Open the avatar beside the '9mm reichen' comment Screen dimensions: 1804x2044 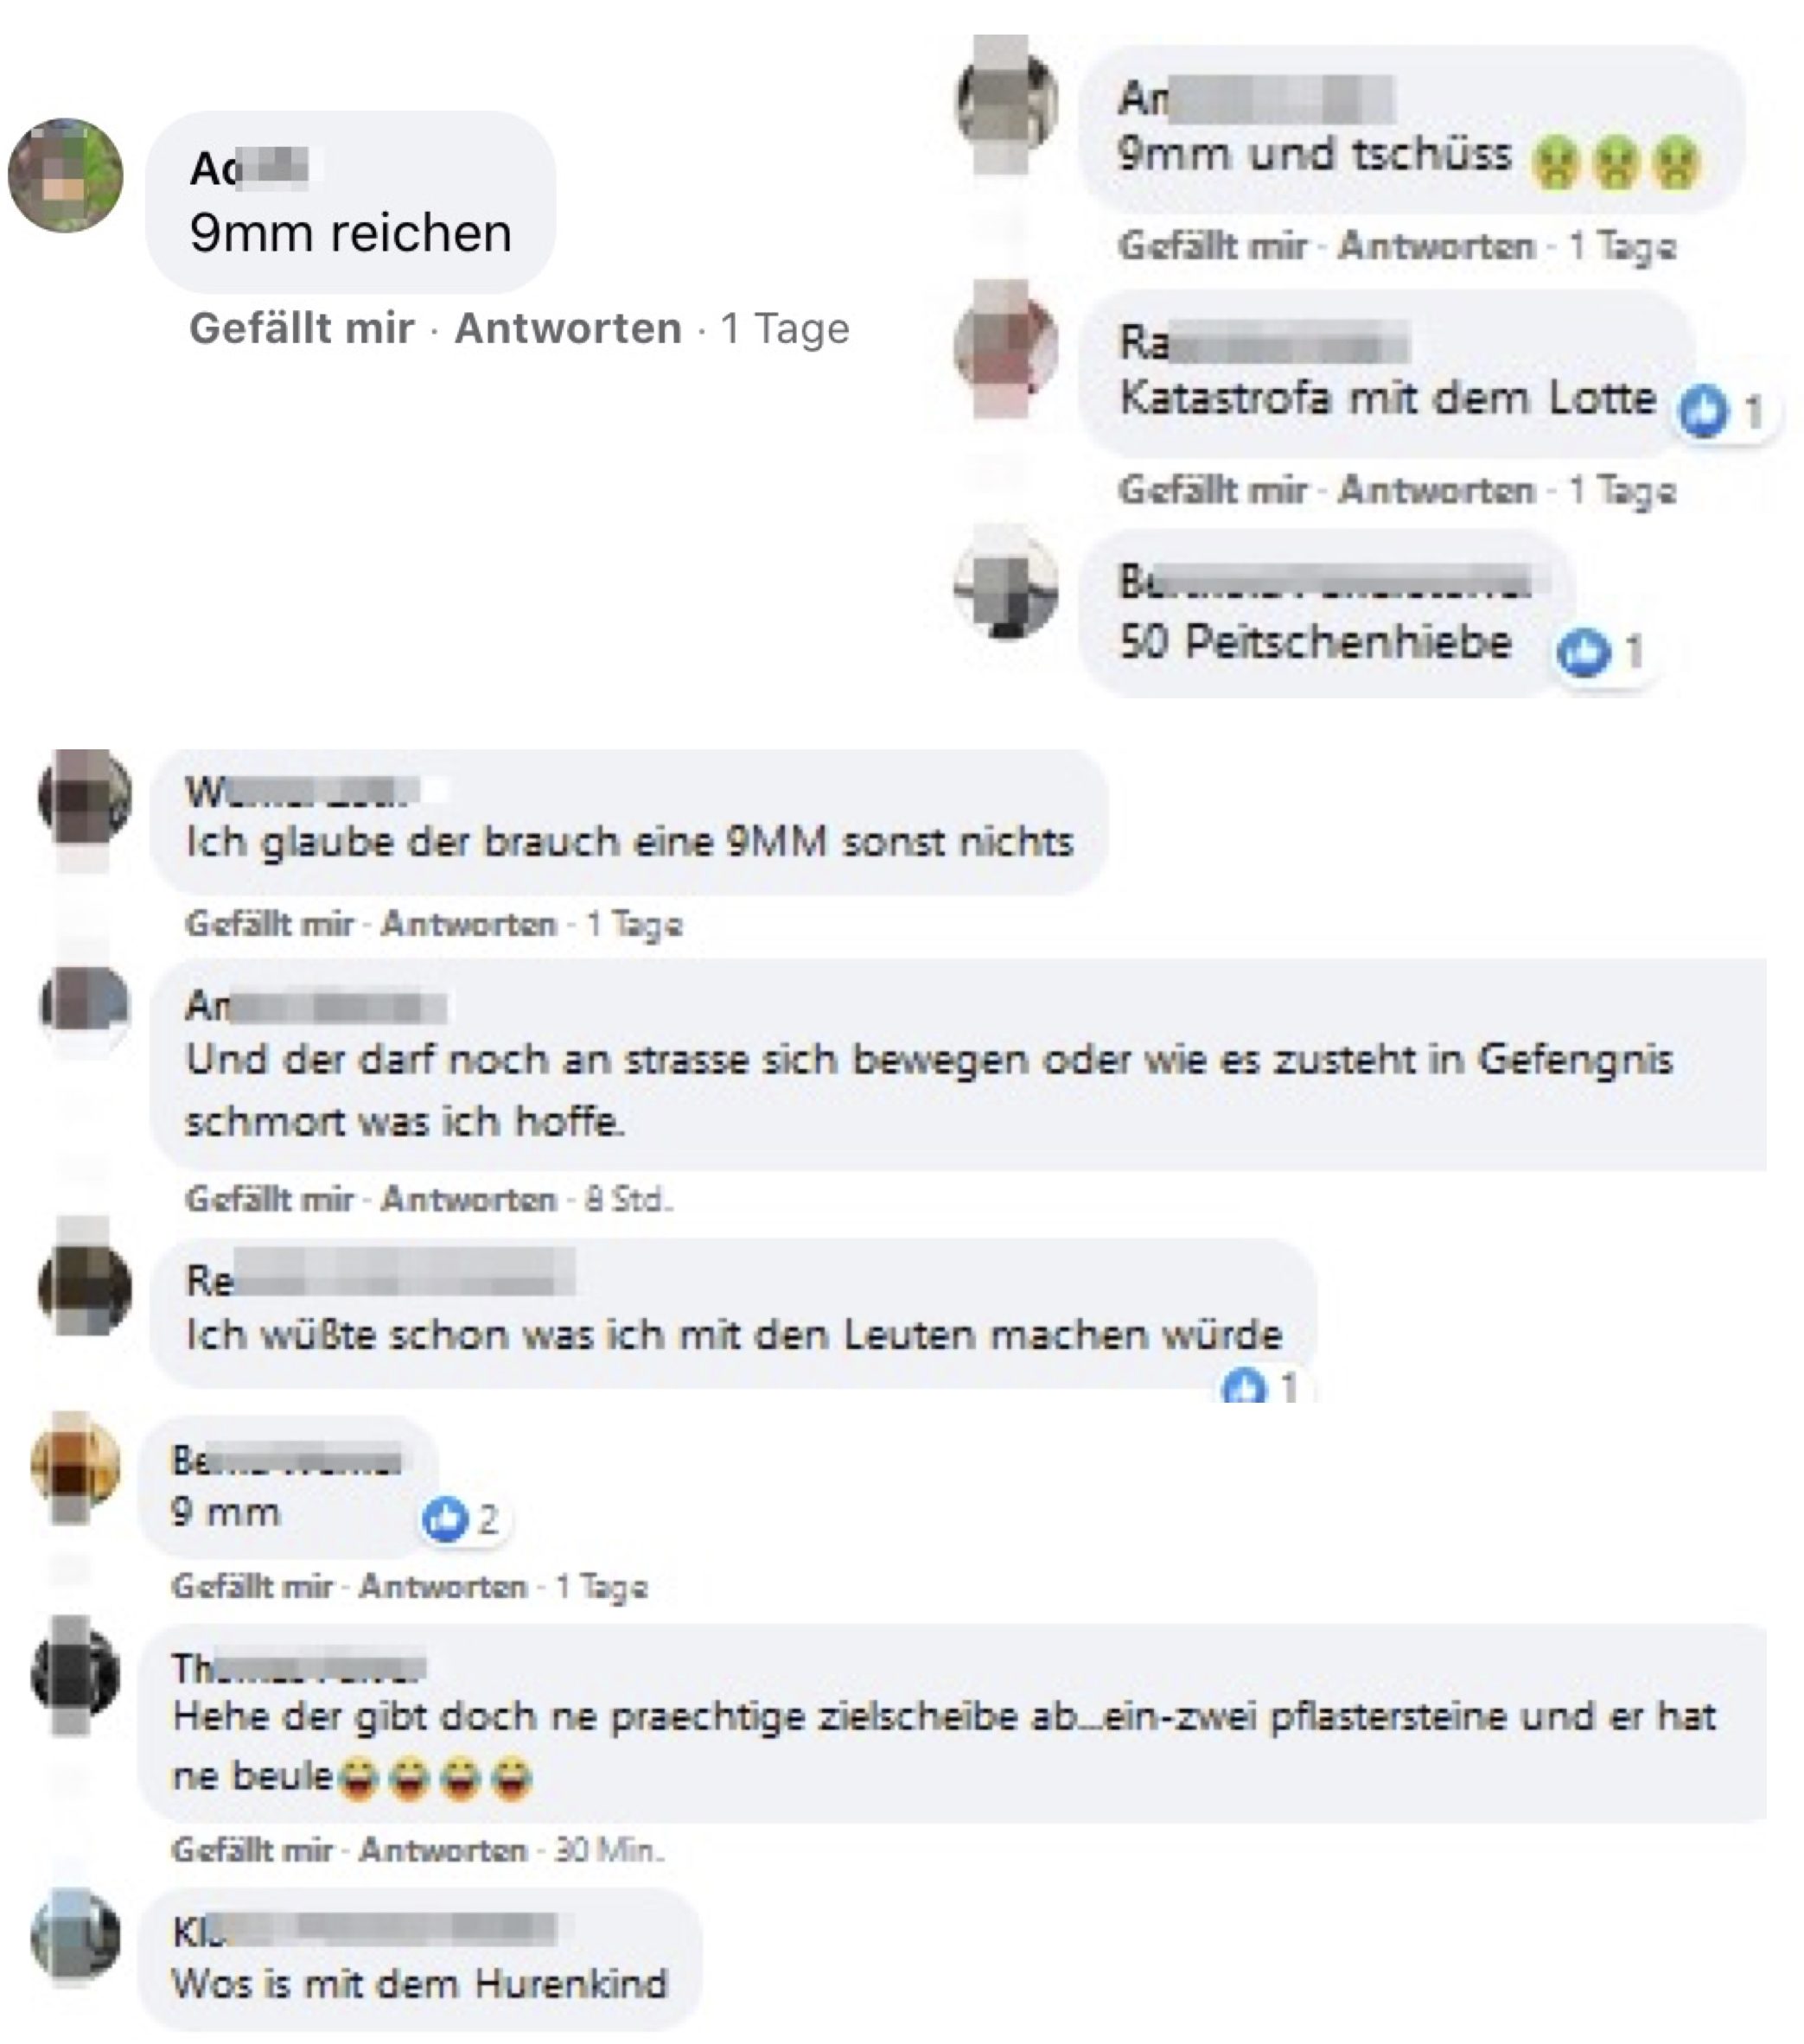(x=66, y=175)
